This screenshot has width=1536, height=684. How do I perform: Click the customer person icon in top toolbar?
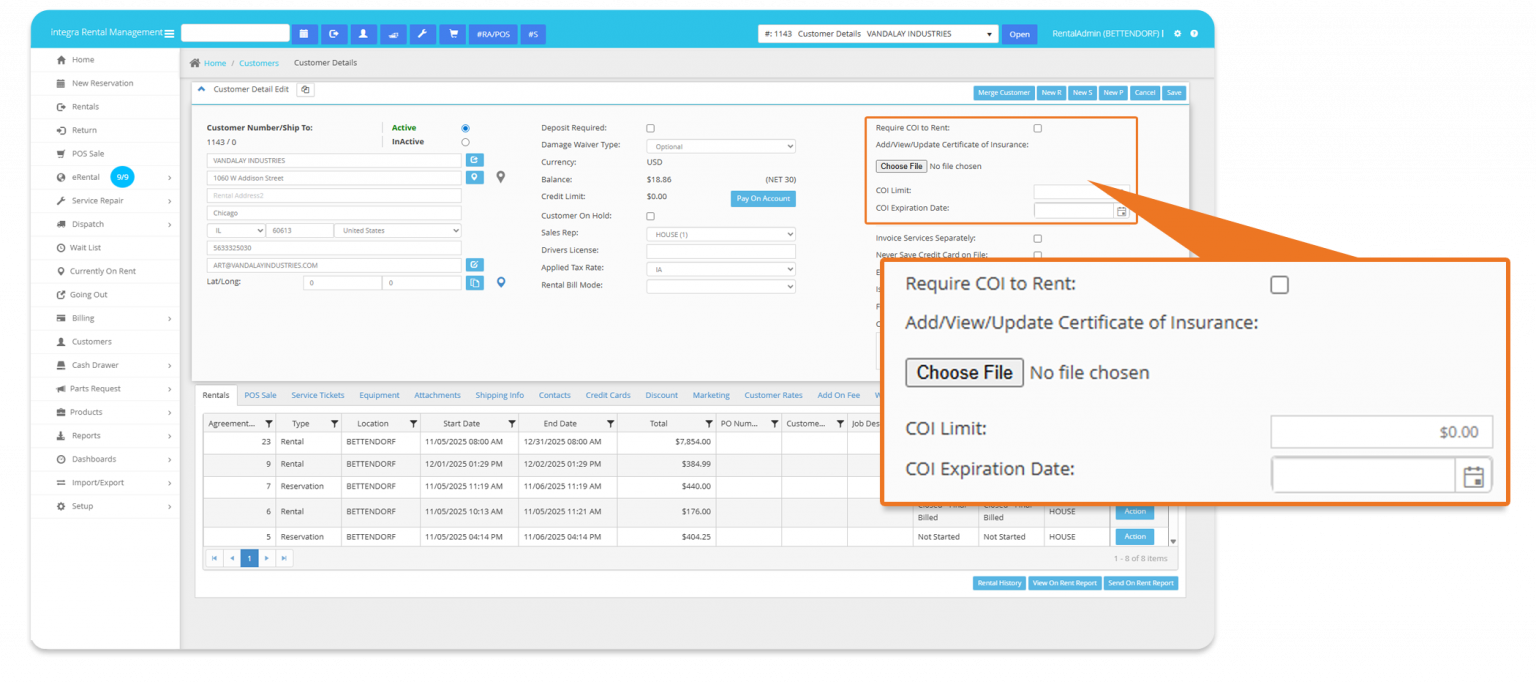[363, 34]
